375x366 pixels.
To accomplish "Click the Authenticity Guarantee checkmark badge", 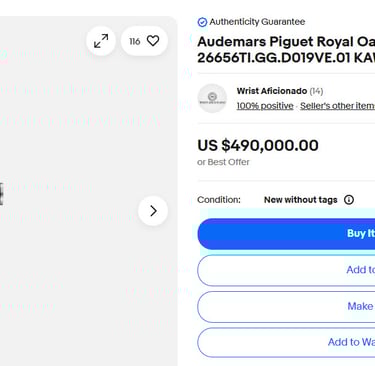I will (x=202, y=22).
